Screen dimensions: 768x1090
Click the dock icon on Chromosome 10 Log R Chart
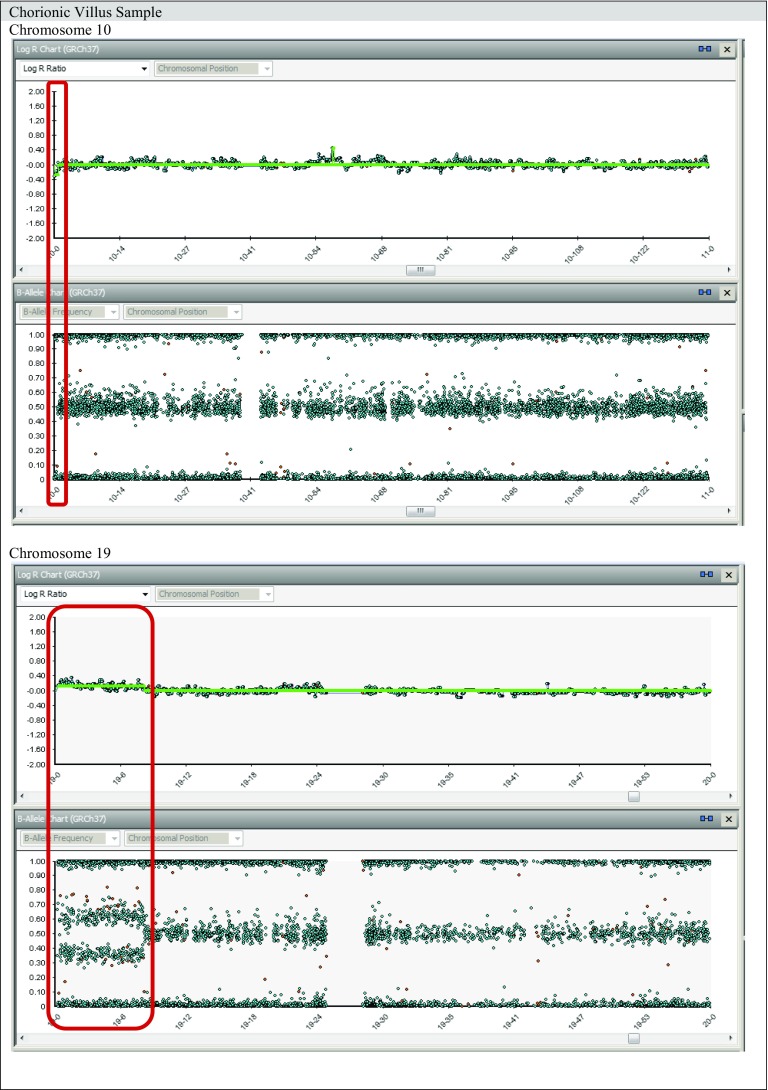(705, 49)
